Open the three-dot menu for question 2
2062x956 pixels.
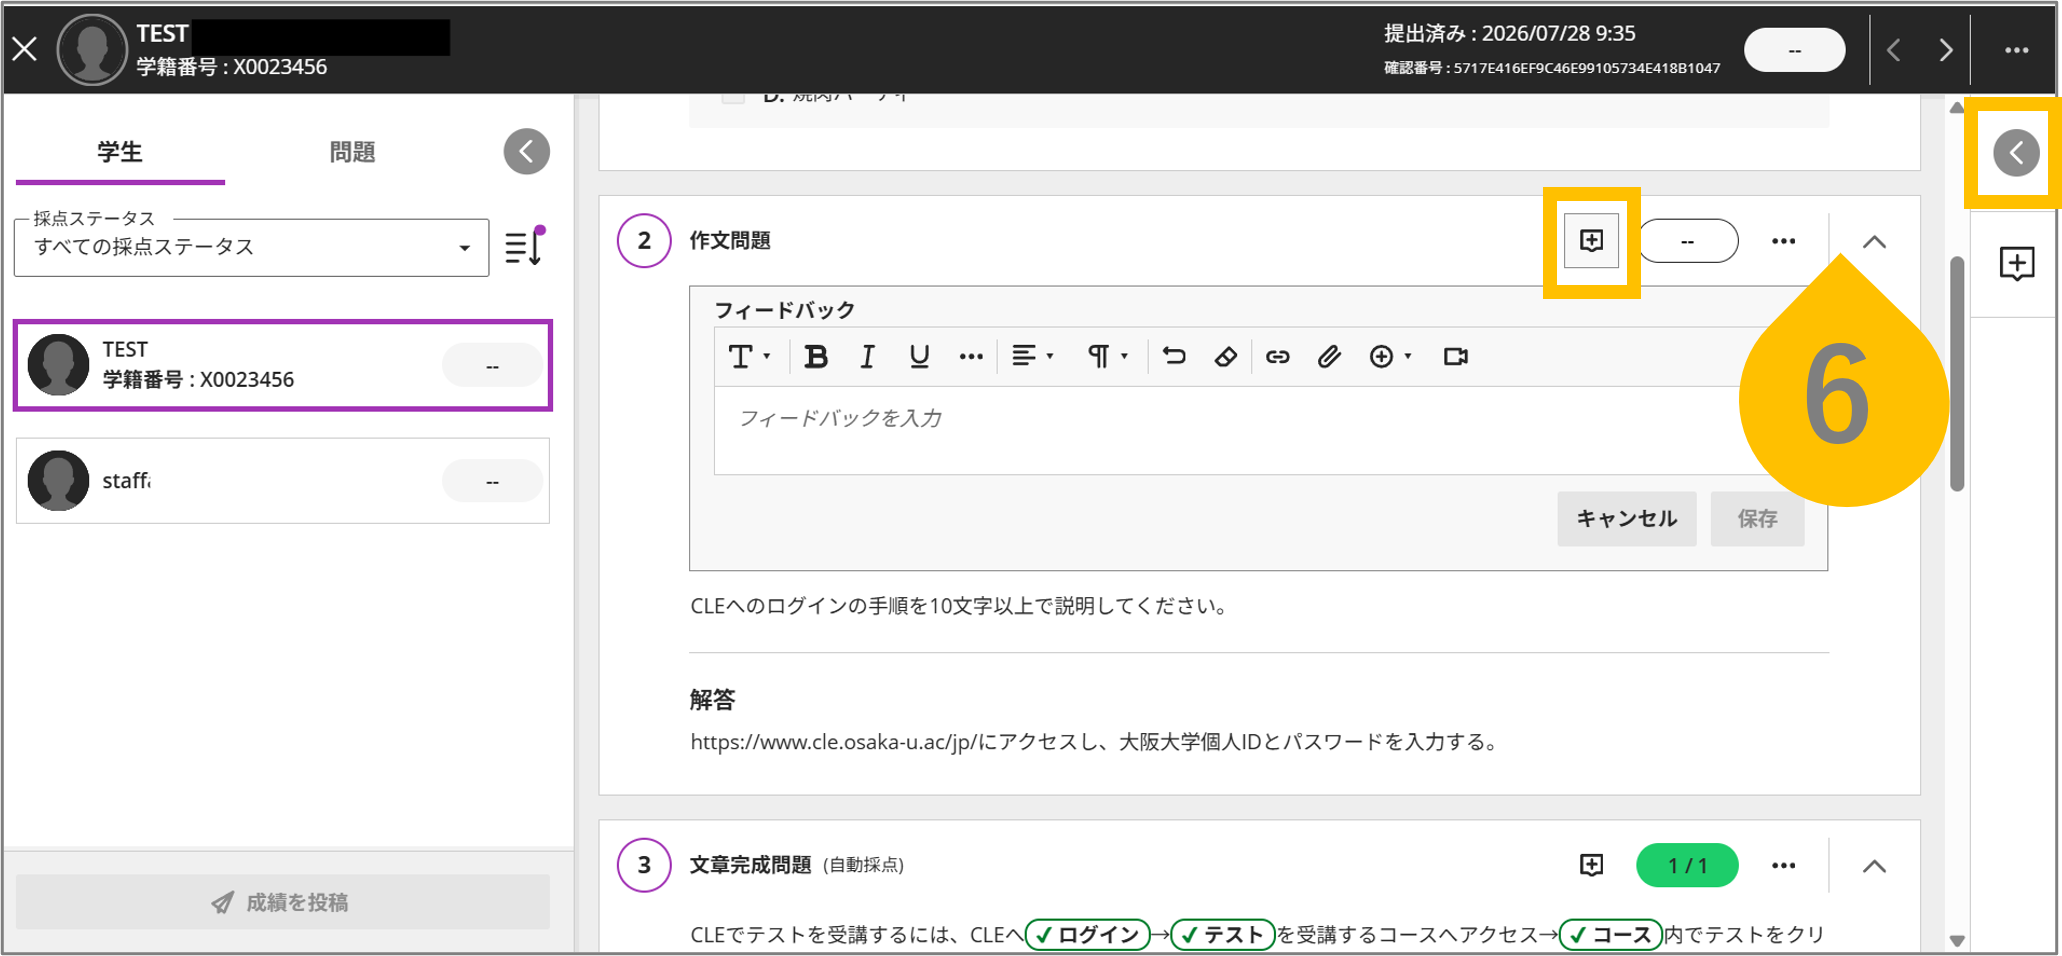1783,241
